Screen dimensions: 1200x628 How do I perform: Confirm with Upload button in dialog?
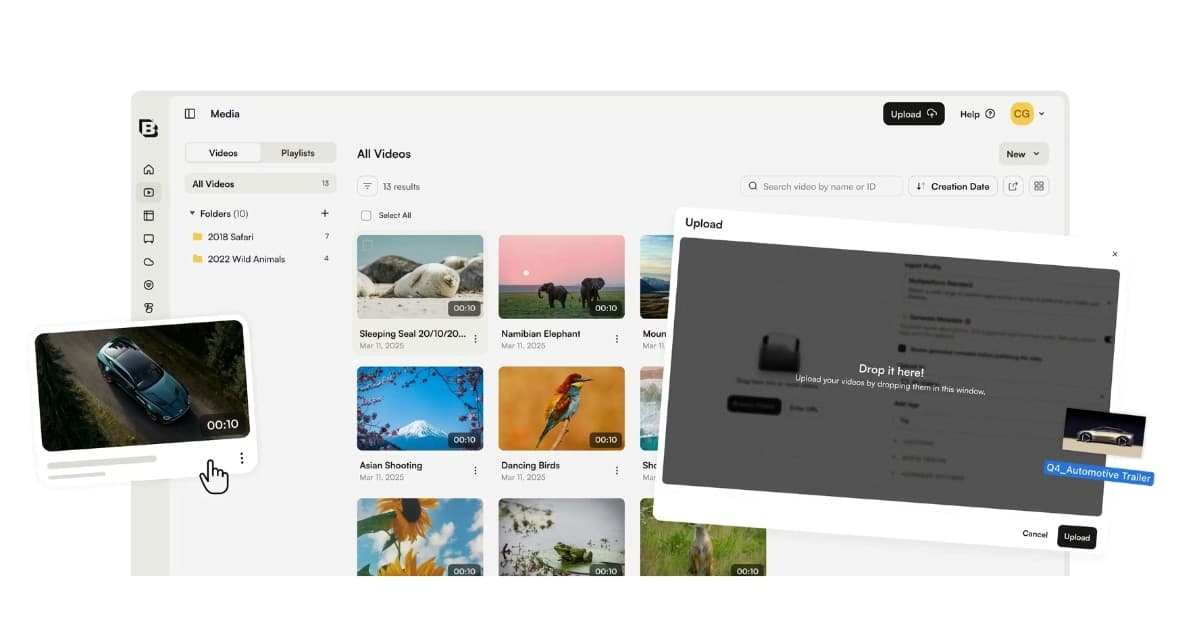[1077, 537]
